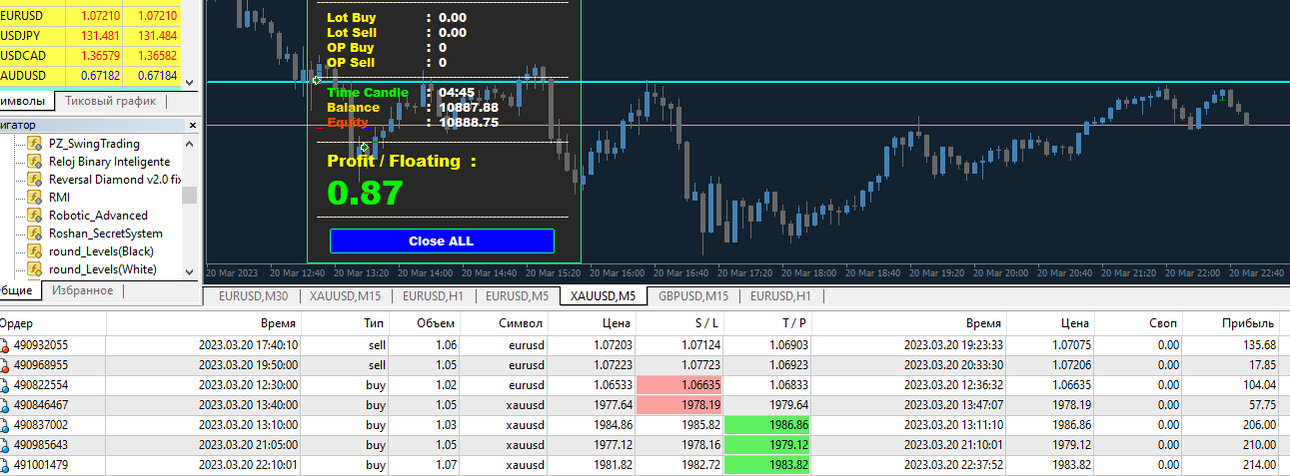The height and width of the screenshot is (476, 1290).
Task: Click the Navigator scrollbar down arrow
Action: pyautogui.click(x=190, y=271)
